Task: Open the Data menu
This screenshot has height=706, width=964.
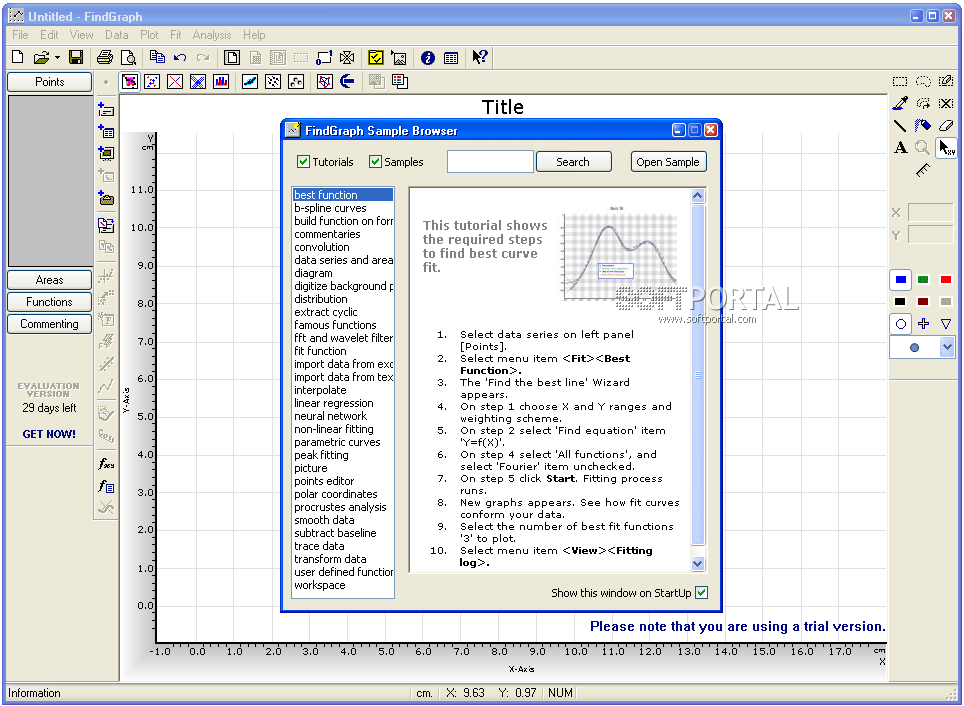Action: (x=116, y=35)
